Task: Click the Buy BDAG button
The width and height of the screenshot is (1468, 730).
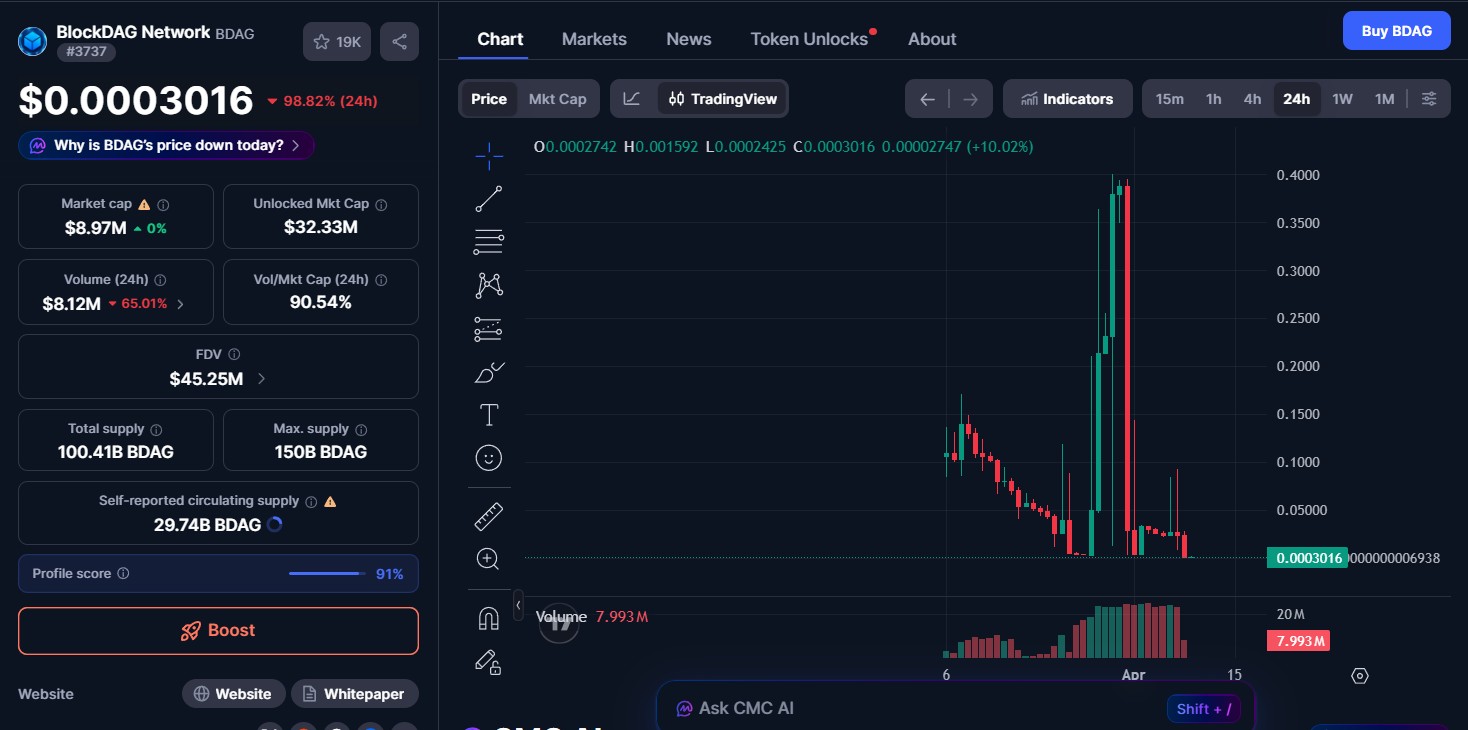Action: pos(1396,30)
